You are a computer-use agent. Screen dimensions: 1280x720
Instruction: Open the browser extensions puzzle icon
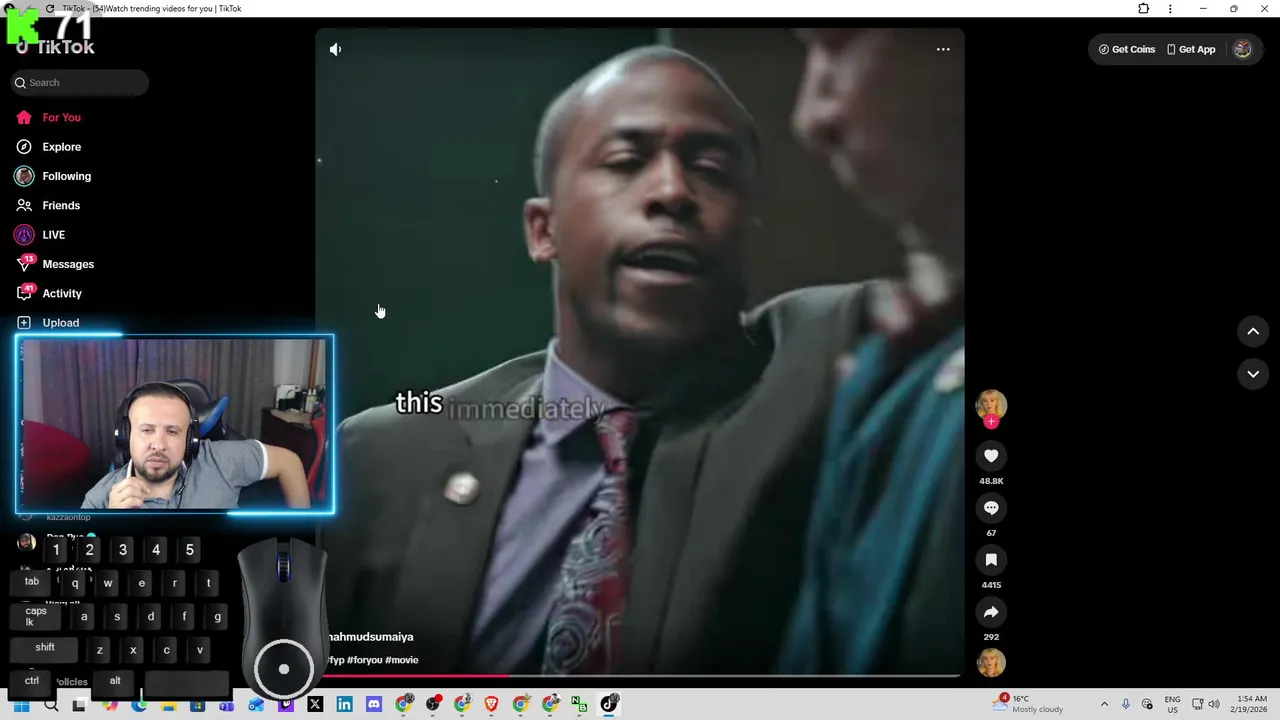tap(1144, 9)
